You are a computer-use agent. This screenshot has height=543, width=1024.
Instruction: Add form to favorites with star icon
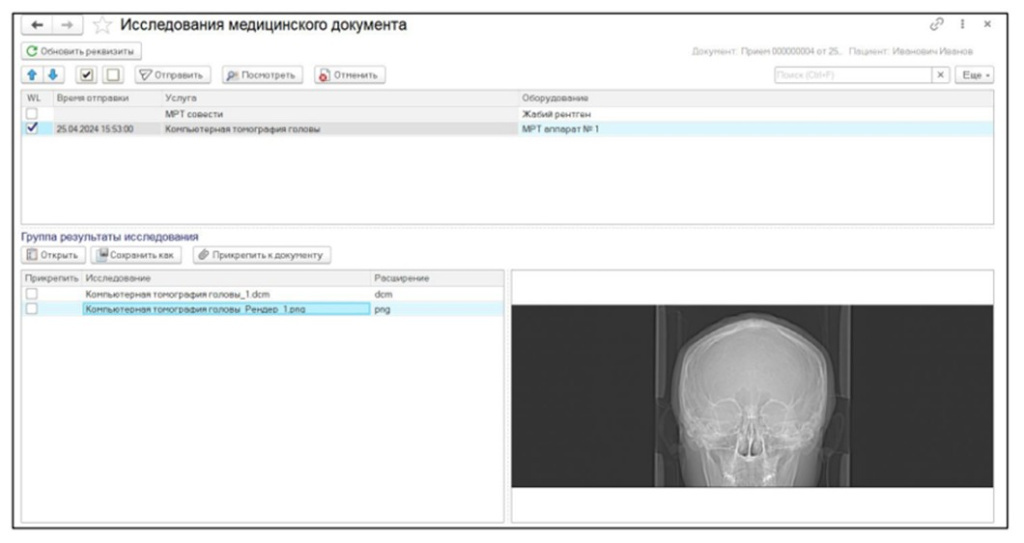pyautogui.click(x=102, y=25)
